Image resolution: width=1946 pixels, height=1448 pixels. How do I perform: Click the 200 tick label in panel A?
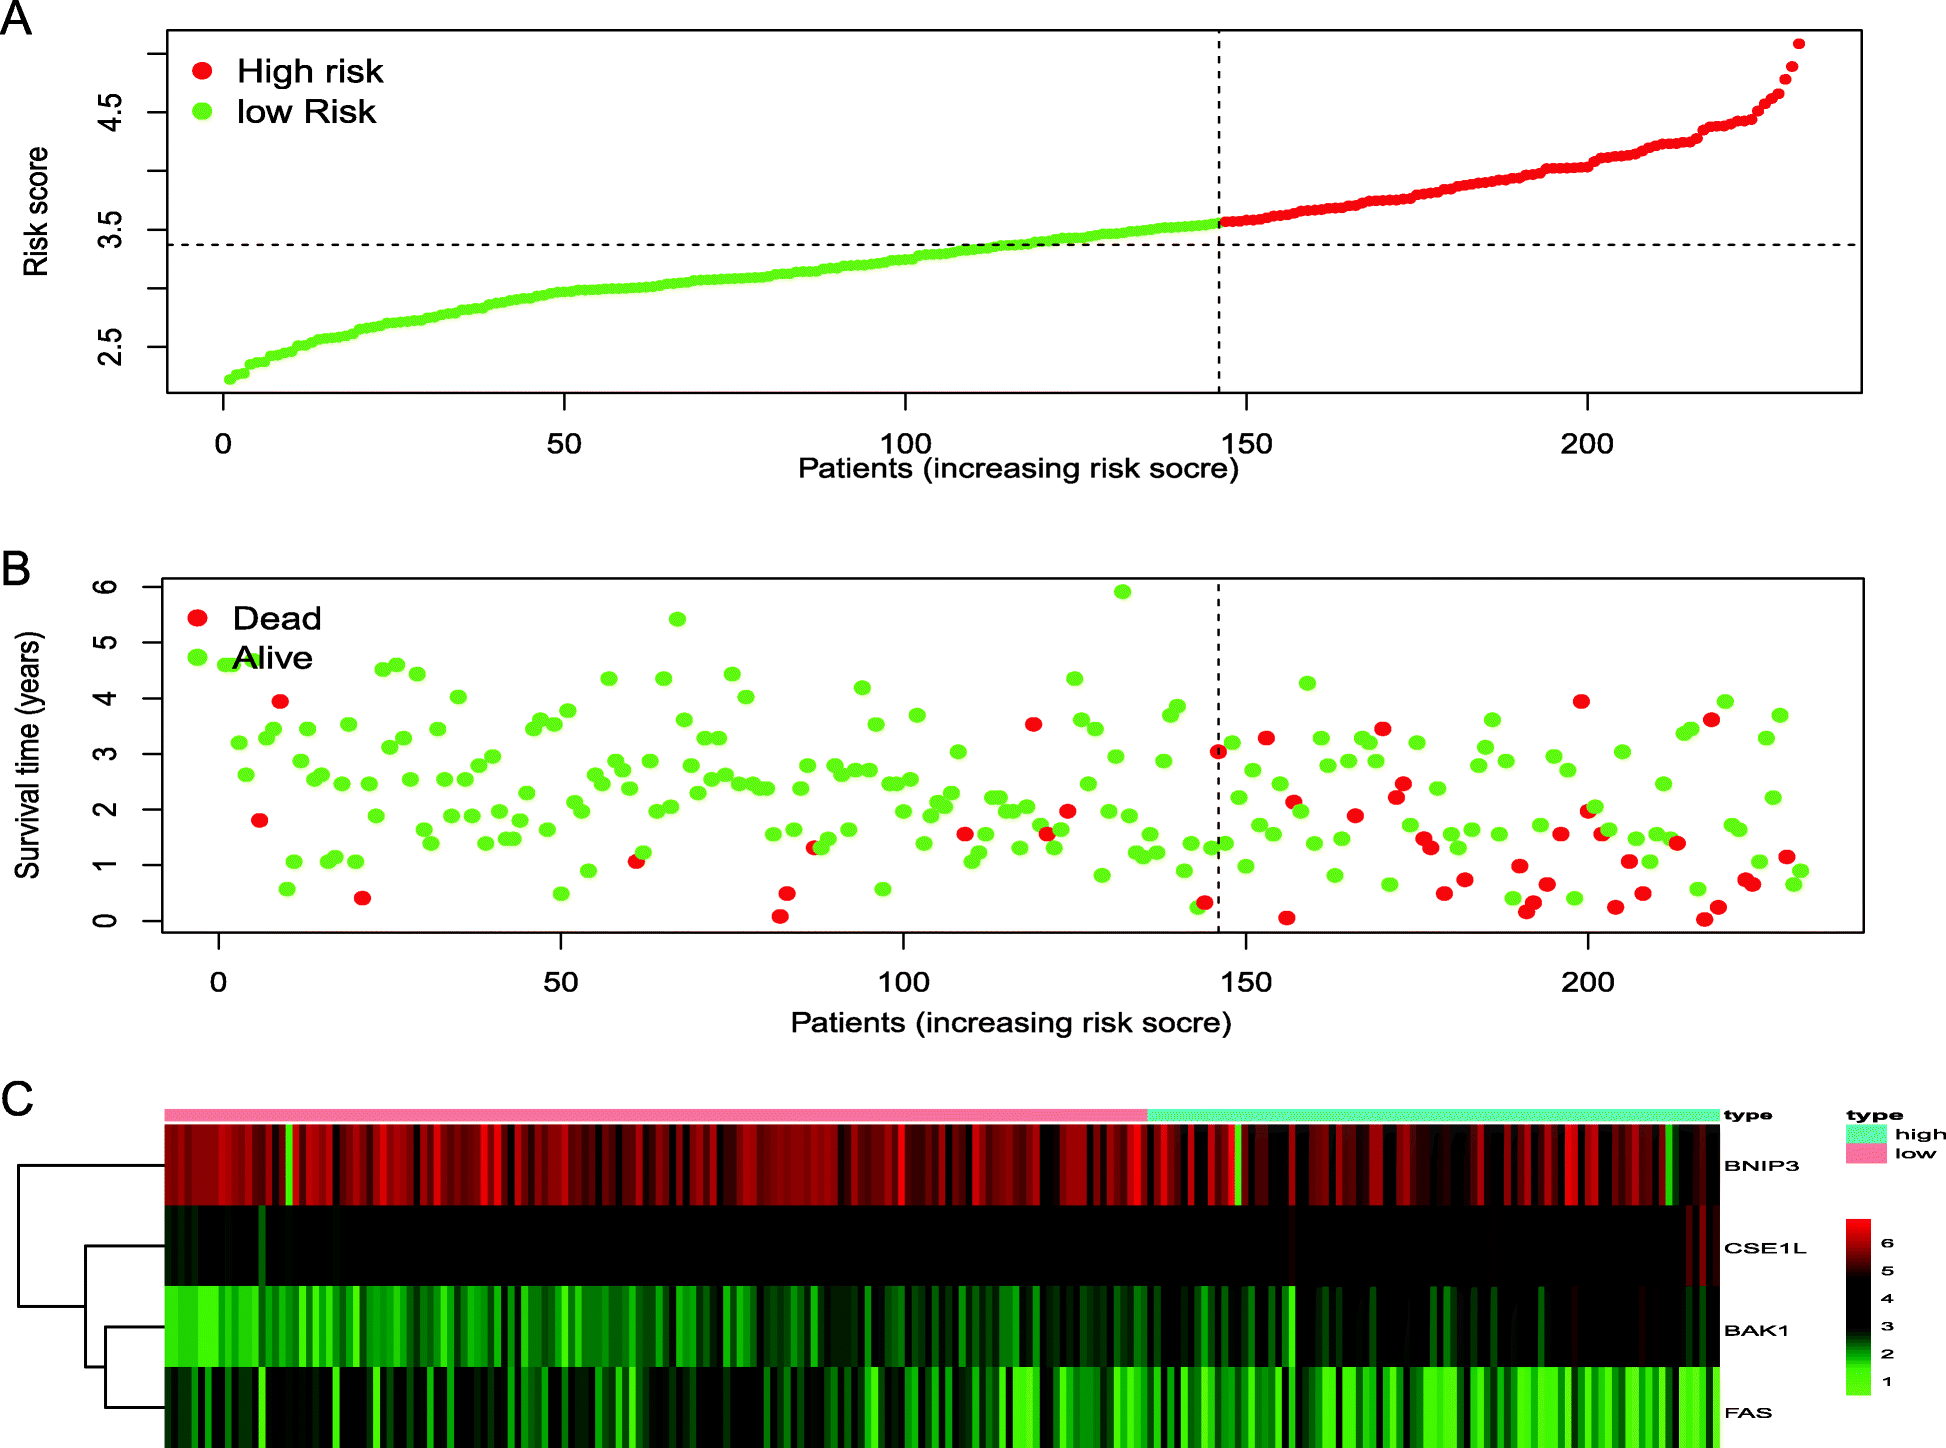[1587, 443]
